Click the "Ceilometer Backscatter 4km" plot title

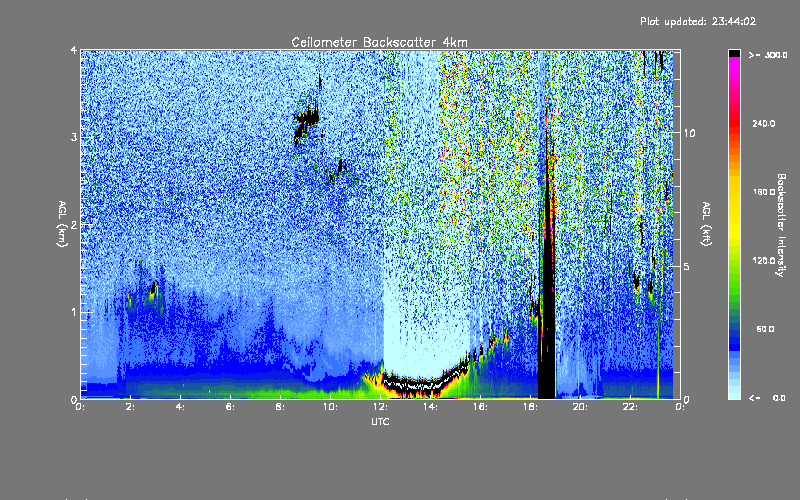379,42
